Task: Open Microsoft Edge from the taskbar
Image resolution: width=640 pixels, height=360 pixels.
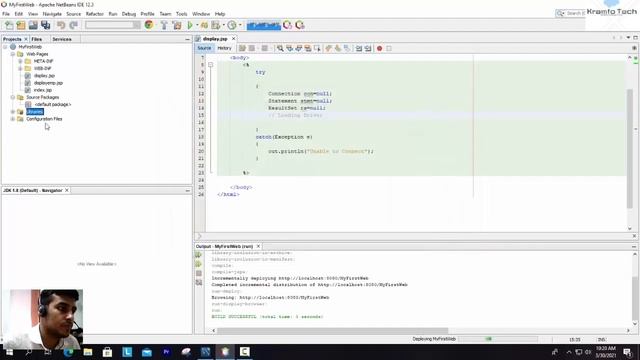Action: pos(68,352)
